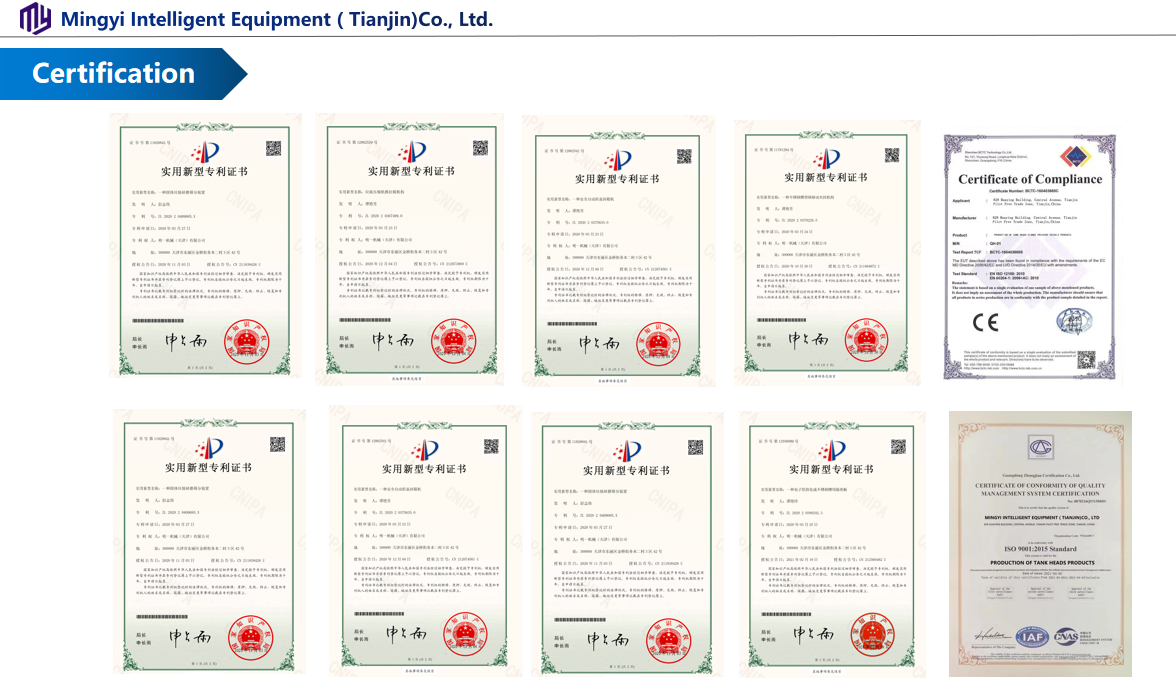Click QR code on second bottom-row patent certificate
The image size is (1176, 699).
tap(491, 446)
